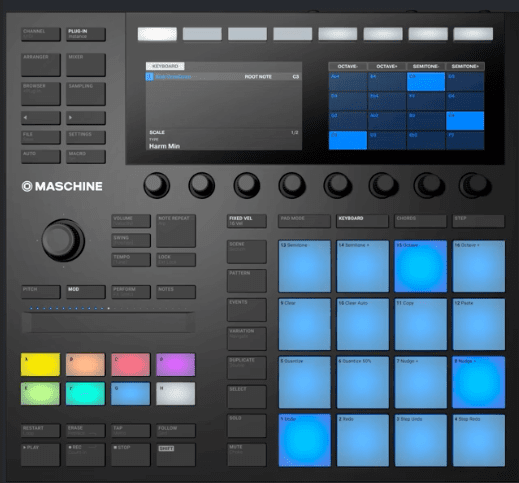Select yellow group A
519x483 pixels.
click(x=41, y=364)
